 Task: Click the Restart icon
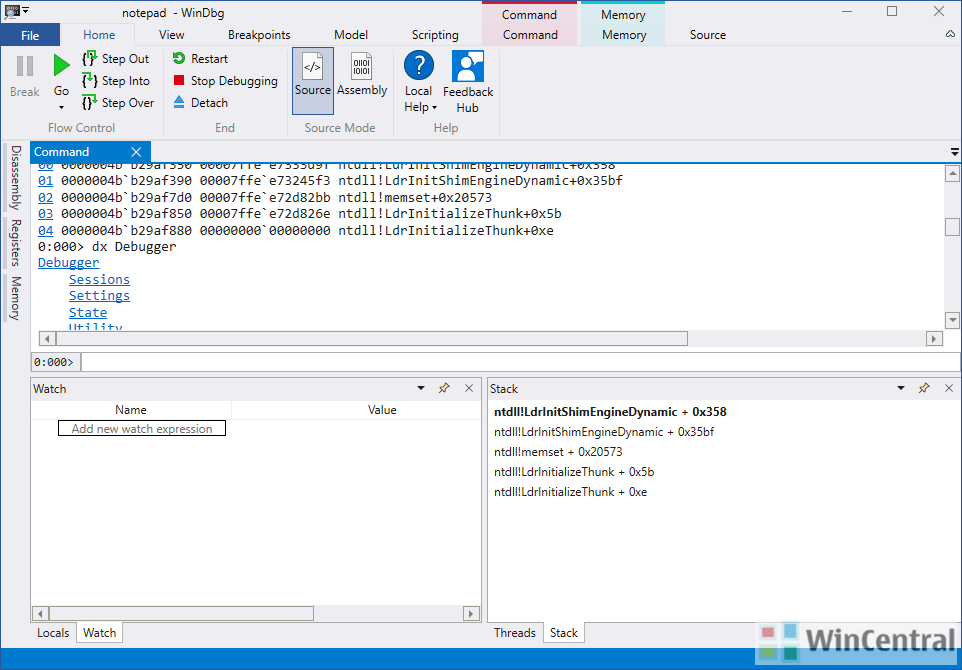179,58
